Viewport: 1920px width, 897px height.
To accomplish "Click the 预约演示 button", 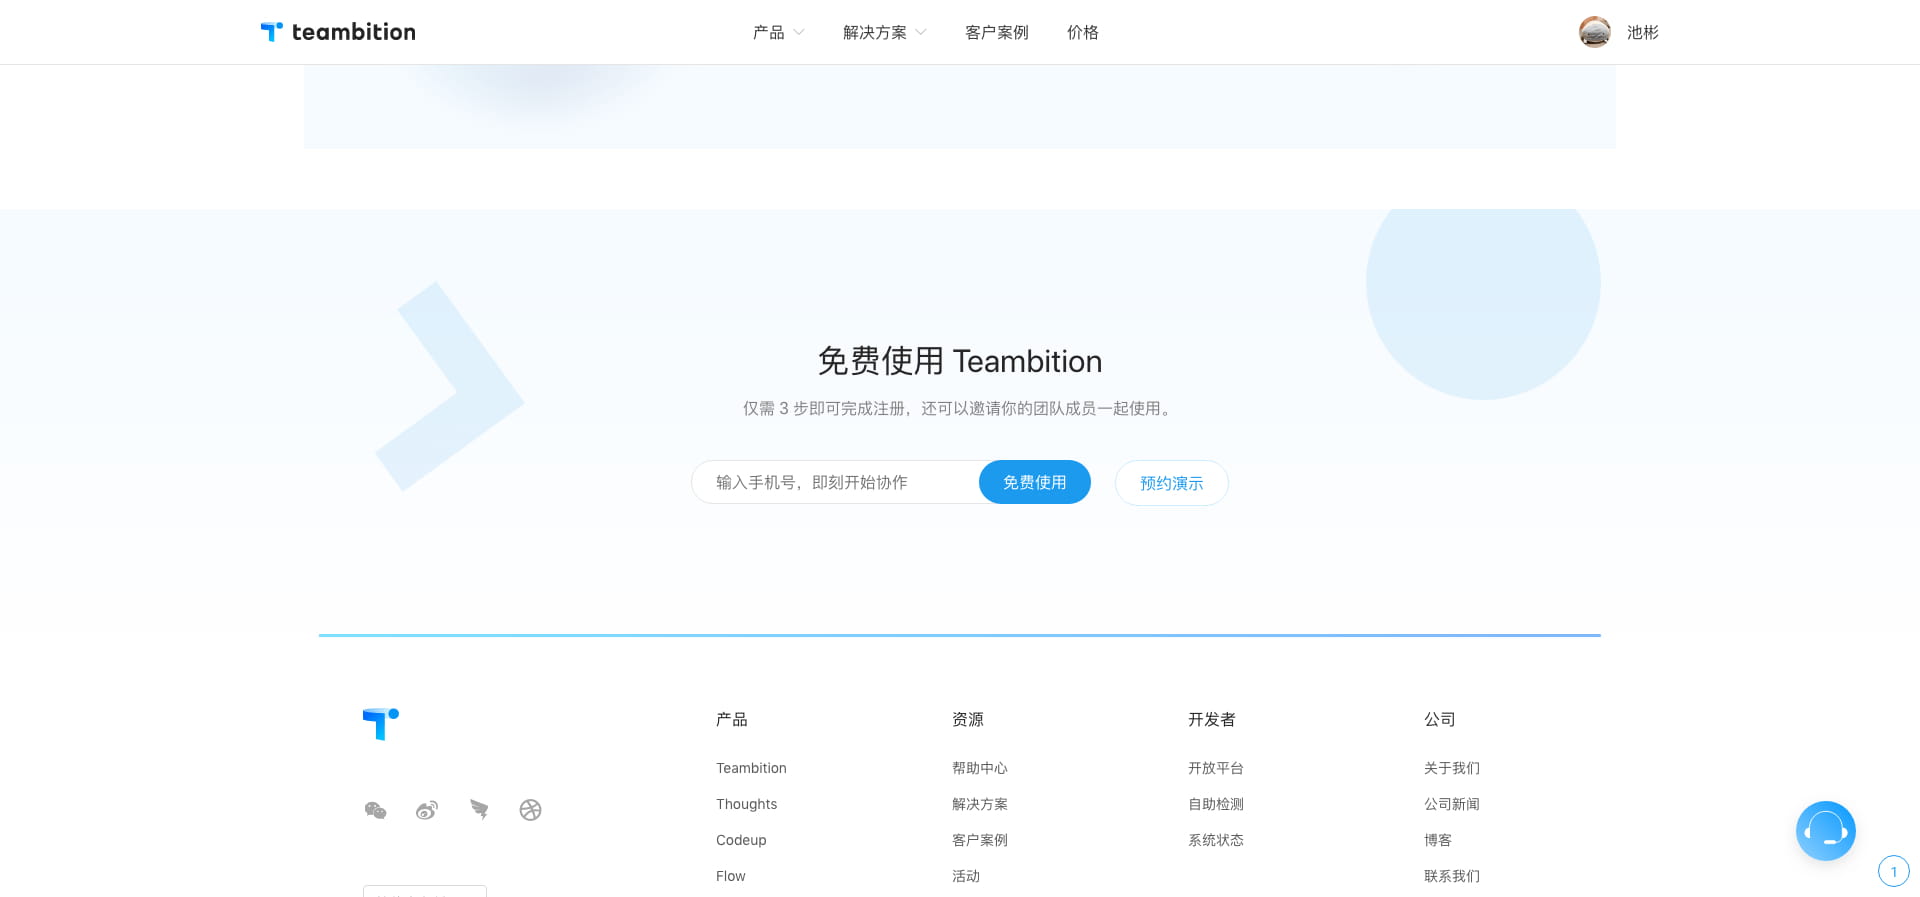I will [x=1171, y=483].
